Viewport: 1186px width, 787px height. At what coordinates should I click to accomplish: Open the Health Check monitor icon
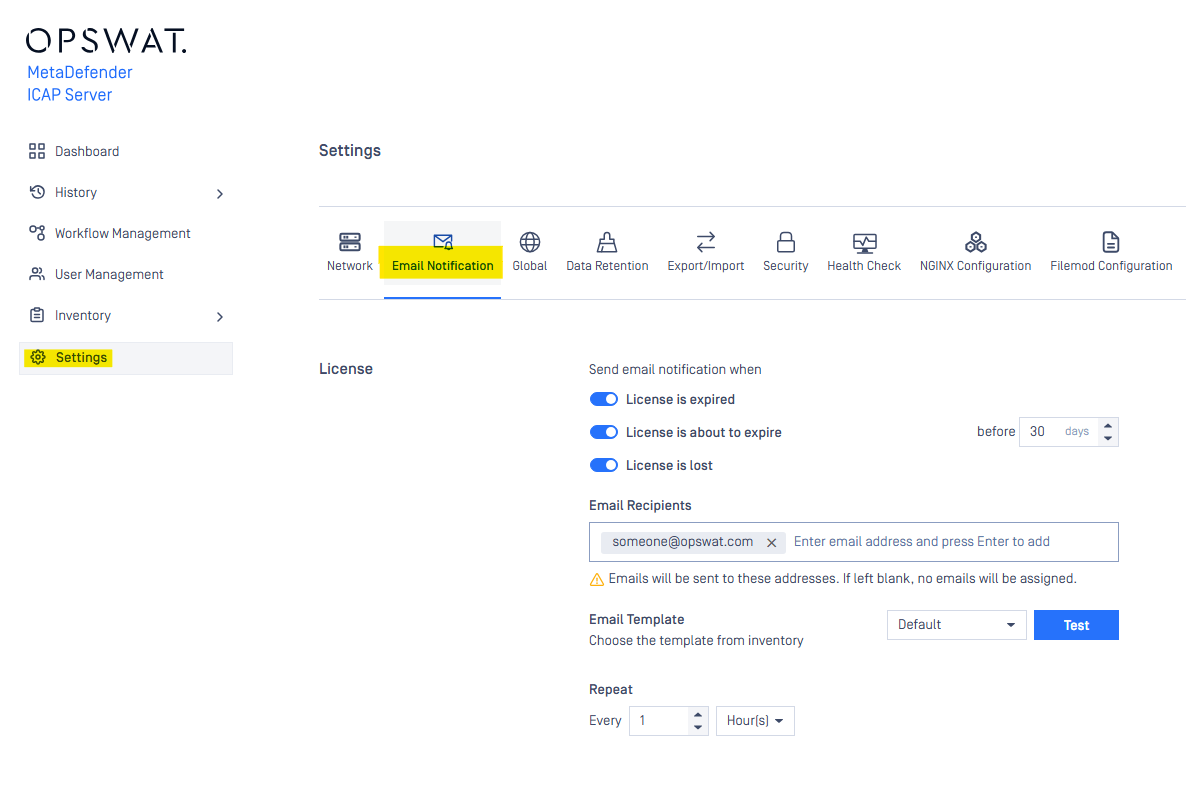pyautogui.click(x=864, y=242)
